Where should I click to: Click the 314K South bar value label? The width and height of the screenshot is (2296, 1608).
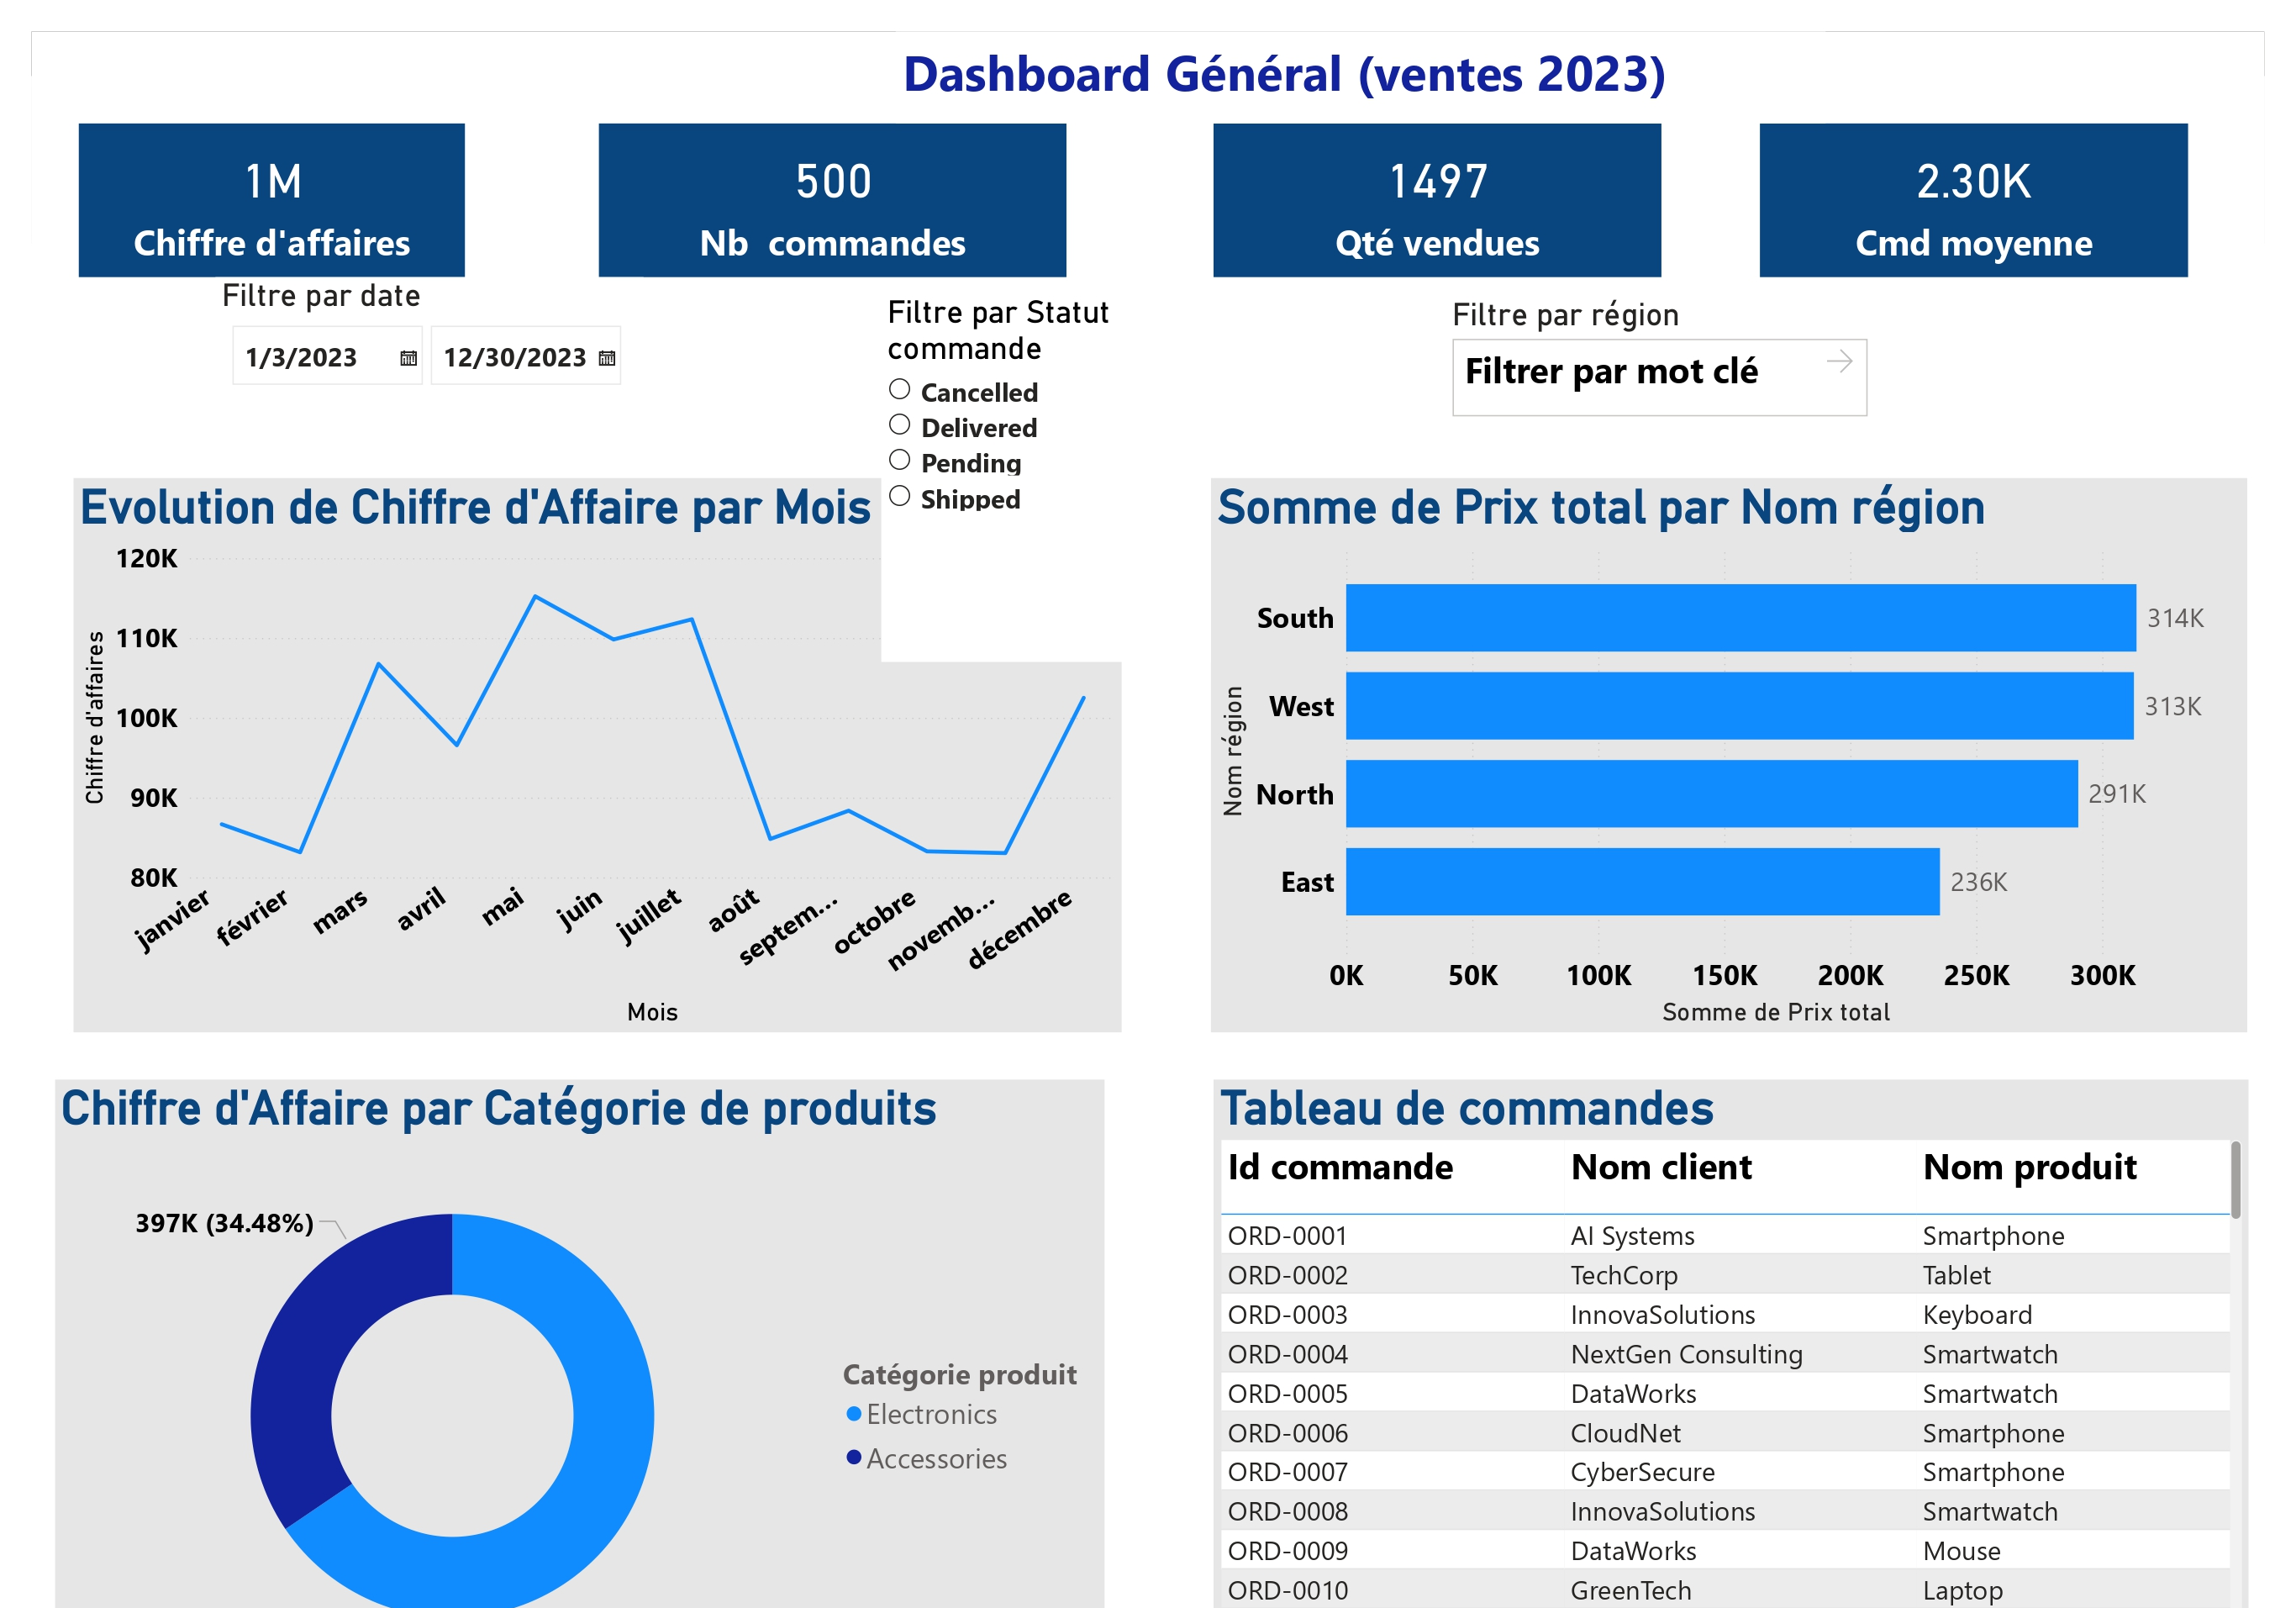click(x=2175, y=618)
